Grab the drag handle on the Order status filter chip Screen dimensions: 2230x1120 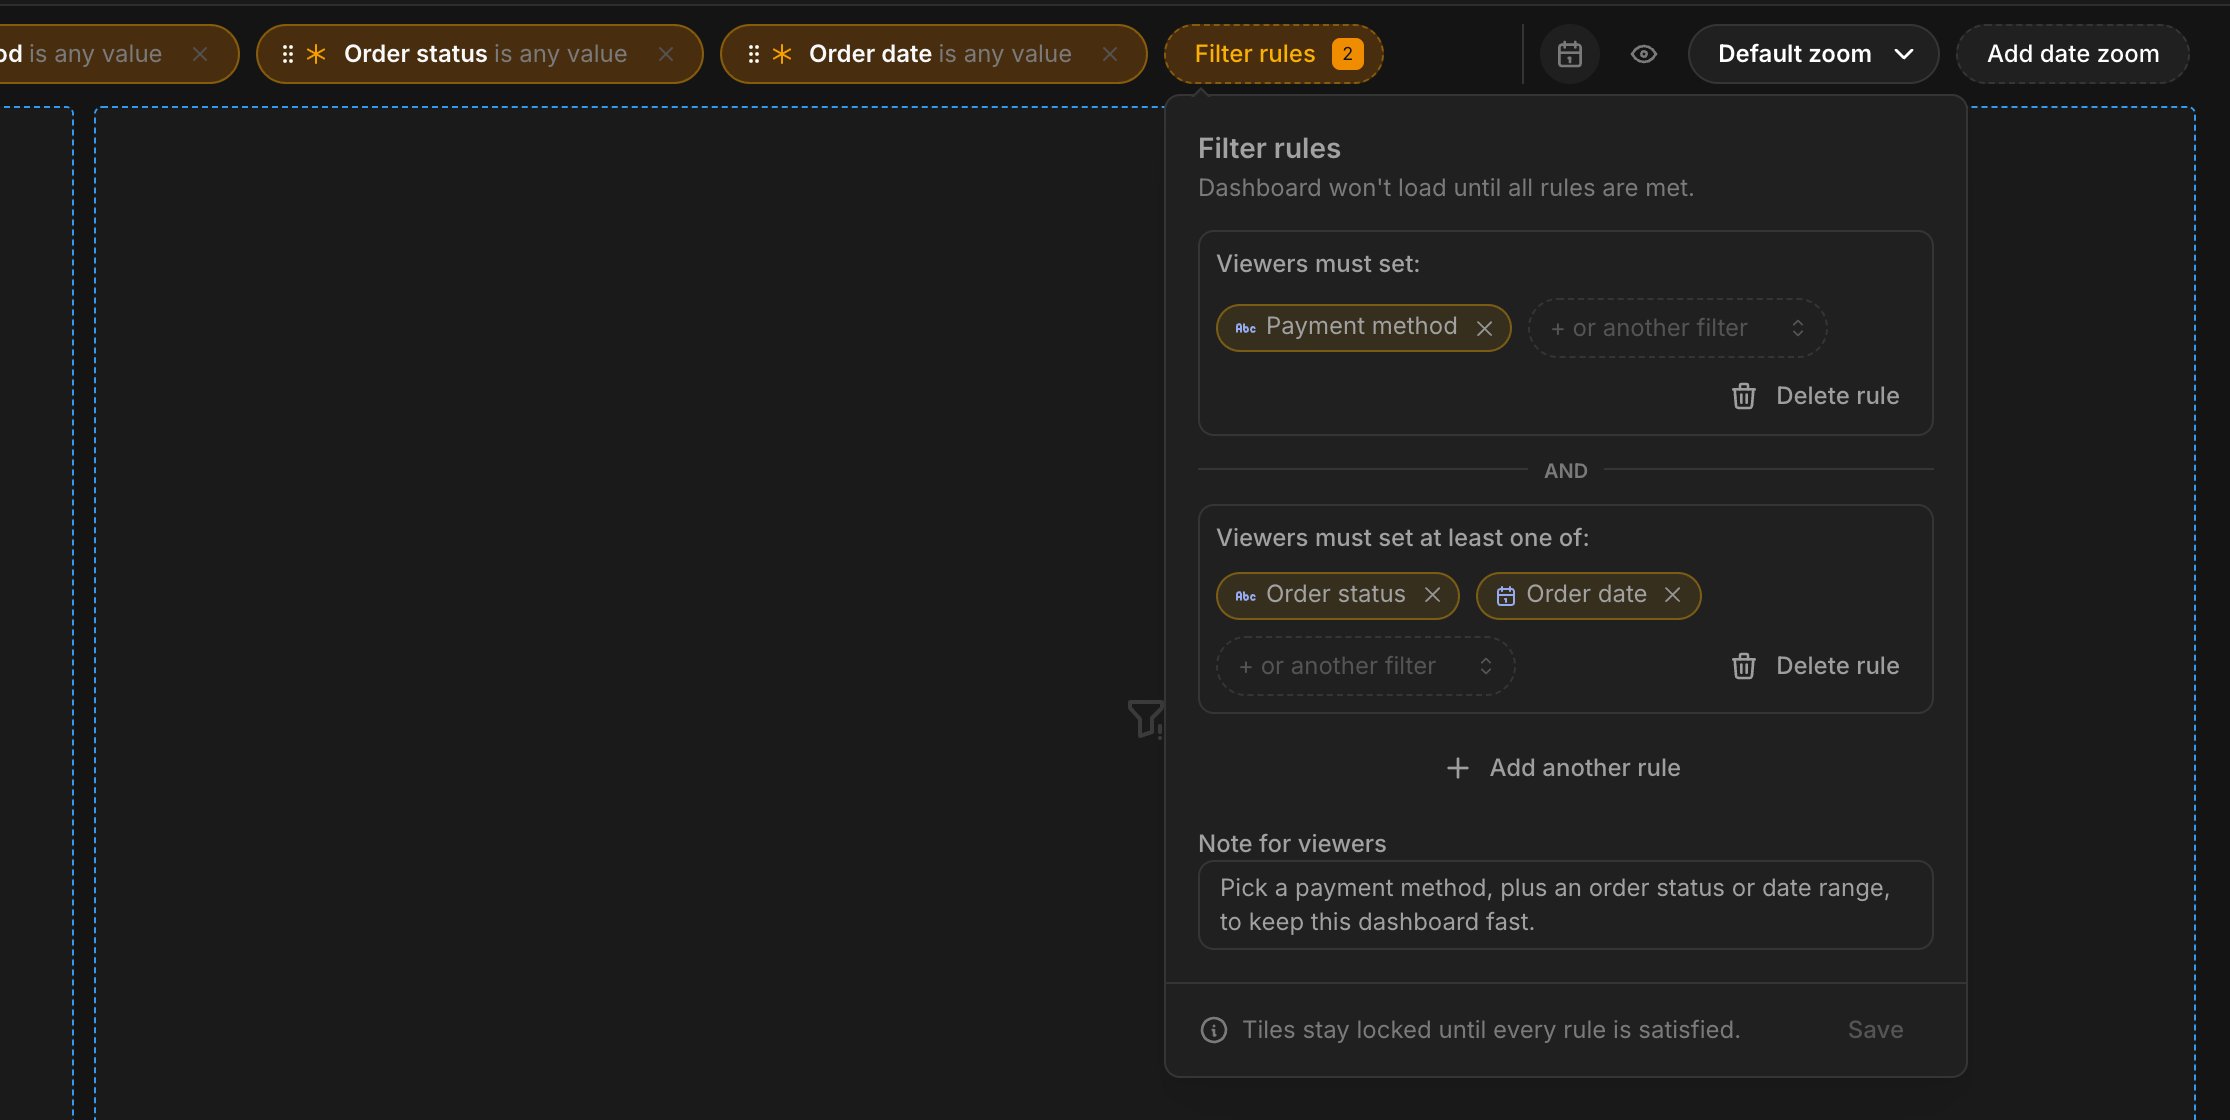(287, 54)
